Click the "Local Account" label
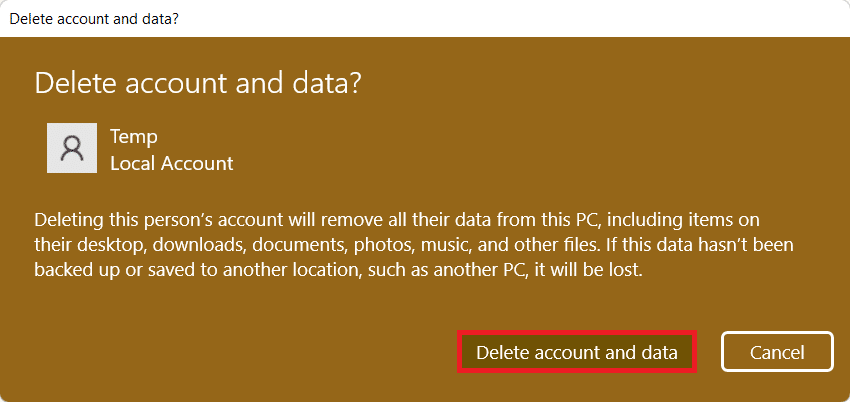This screenshot has height=402, width=850. (x=171, y=162)
